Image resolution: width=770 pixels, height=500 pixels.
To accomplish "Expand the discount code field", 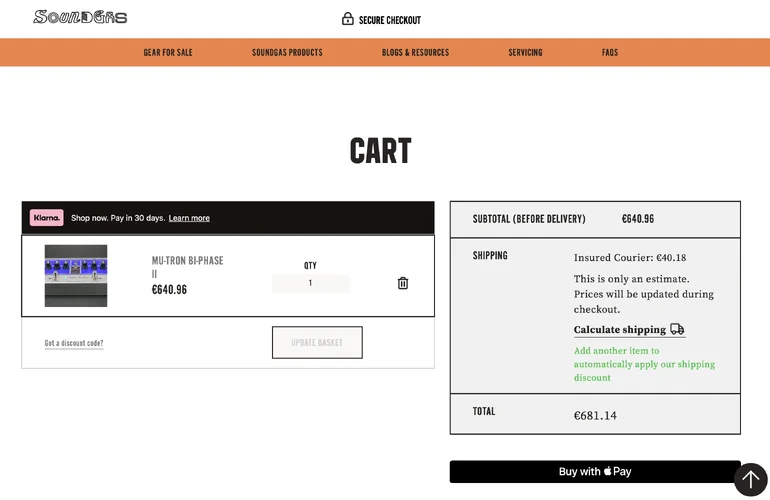I will pos(74,343).
